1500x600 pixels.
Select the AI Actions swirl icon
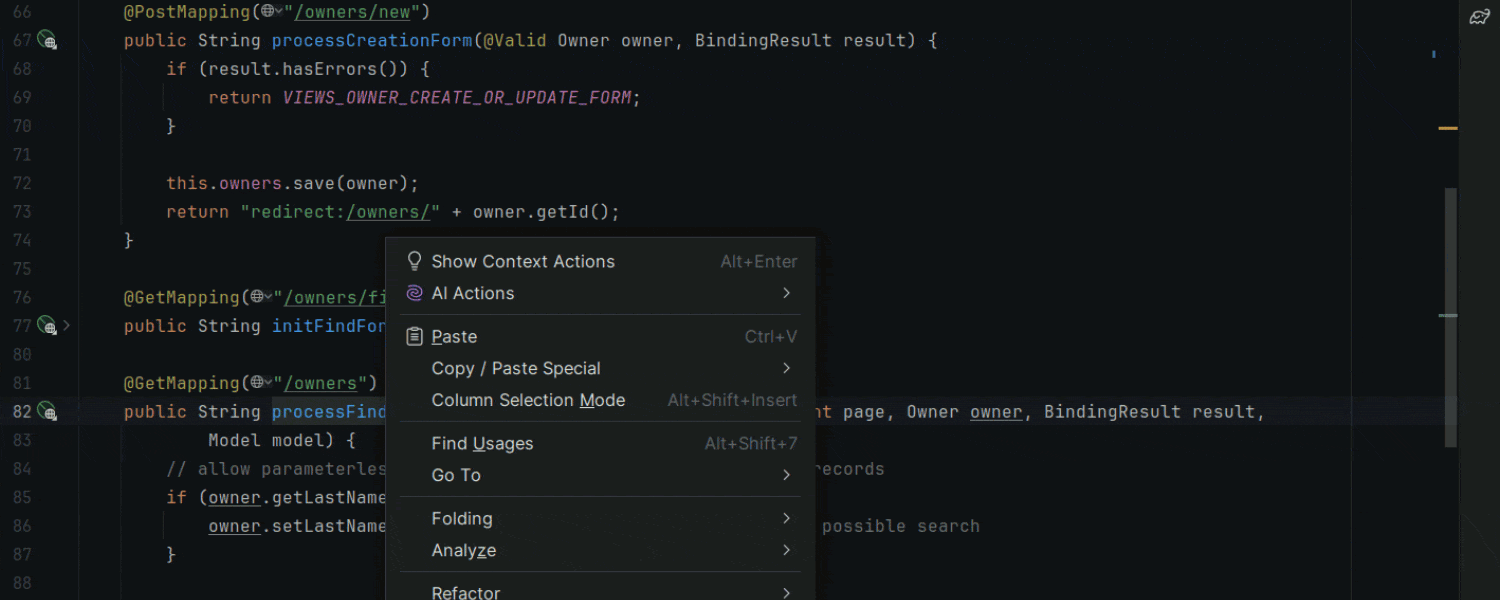(x=413, y=293)
